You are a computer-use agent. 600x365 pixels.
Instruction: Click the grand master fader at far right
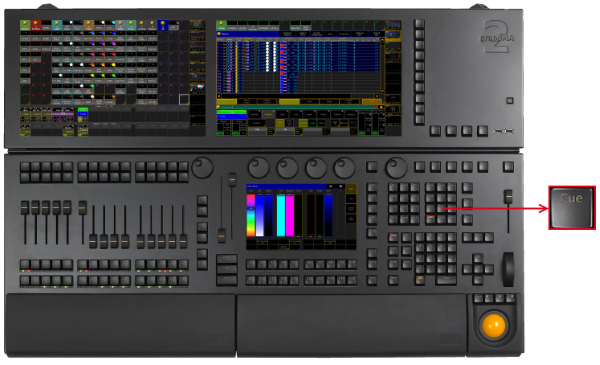[x=508, y=196]
